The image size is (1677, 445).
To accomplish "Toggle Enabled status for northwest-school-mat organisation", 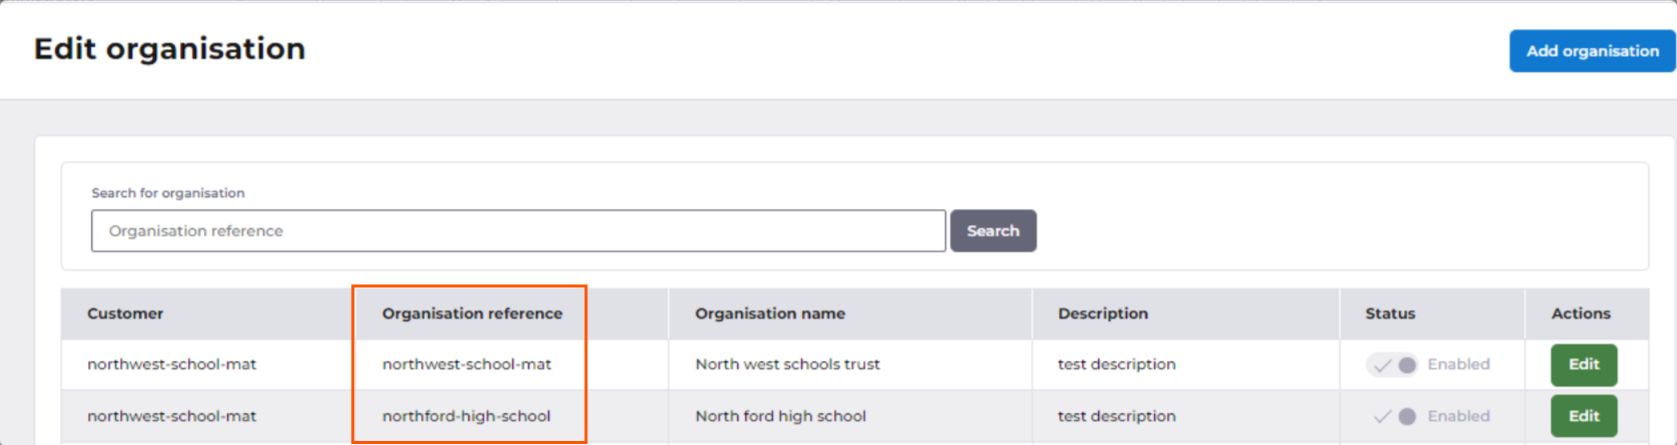I will pyautogui.click(x=1393, y=365).
